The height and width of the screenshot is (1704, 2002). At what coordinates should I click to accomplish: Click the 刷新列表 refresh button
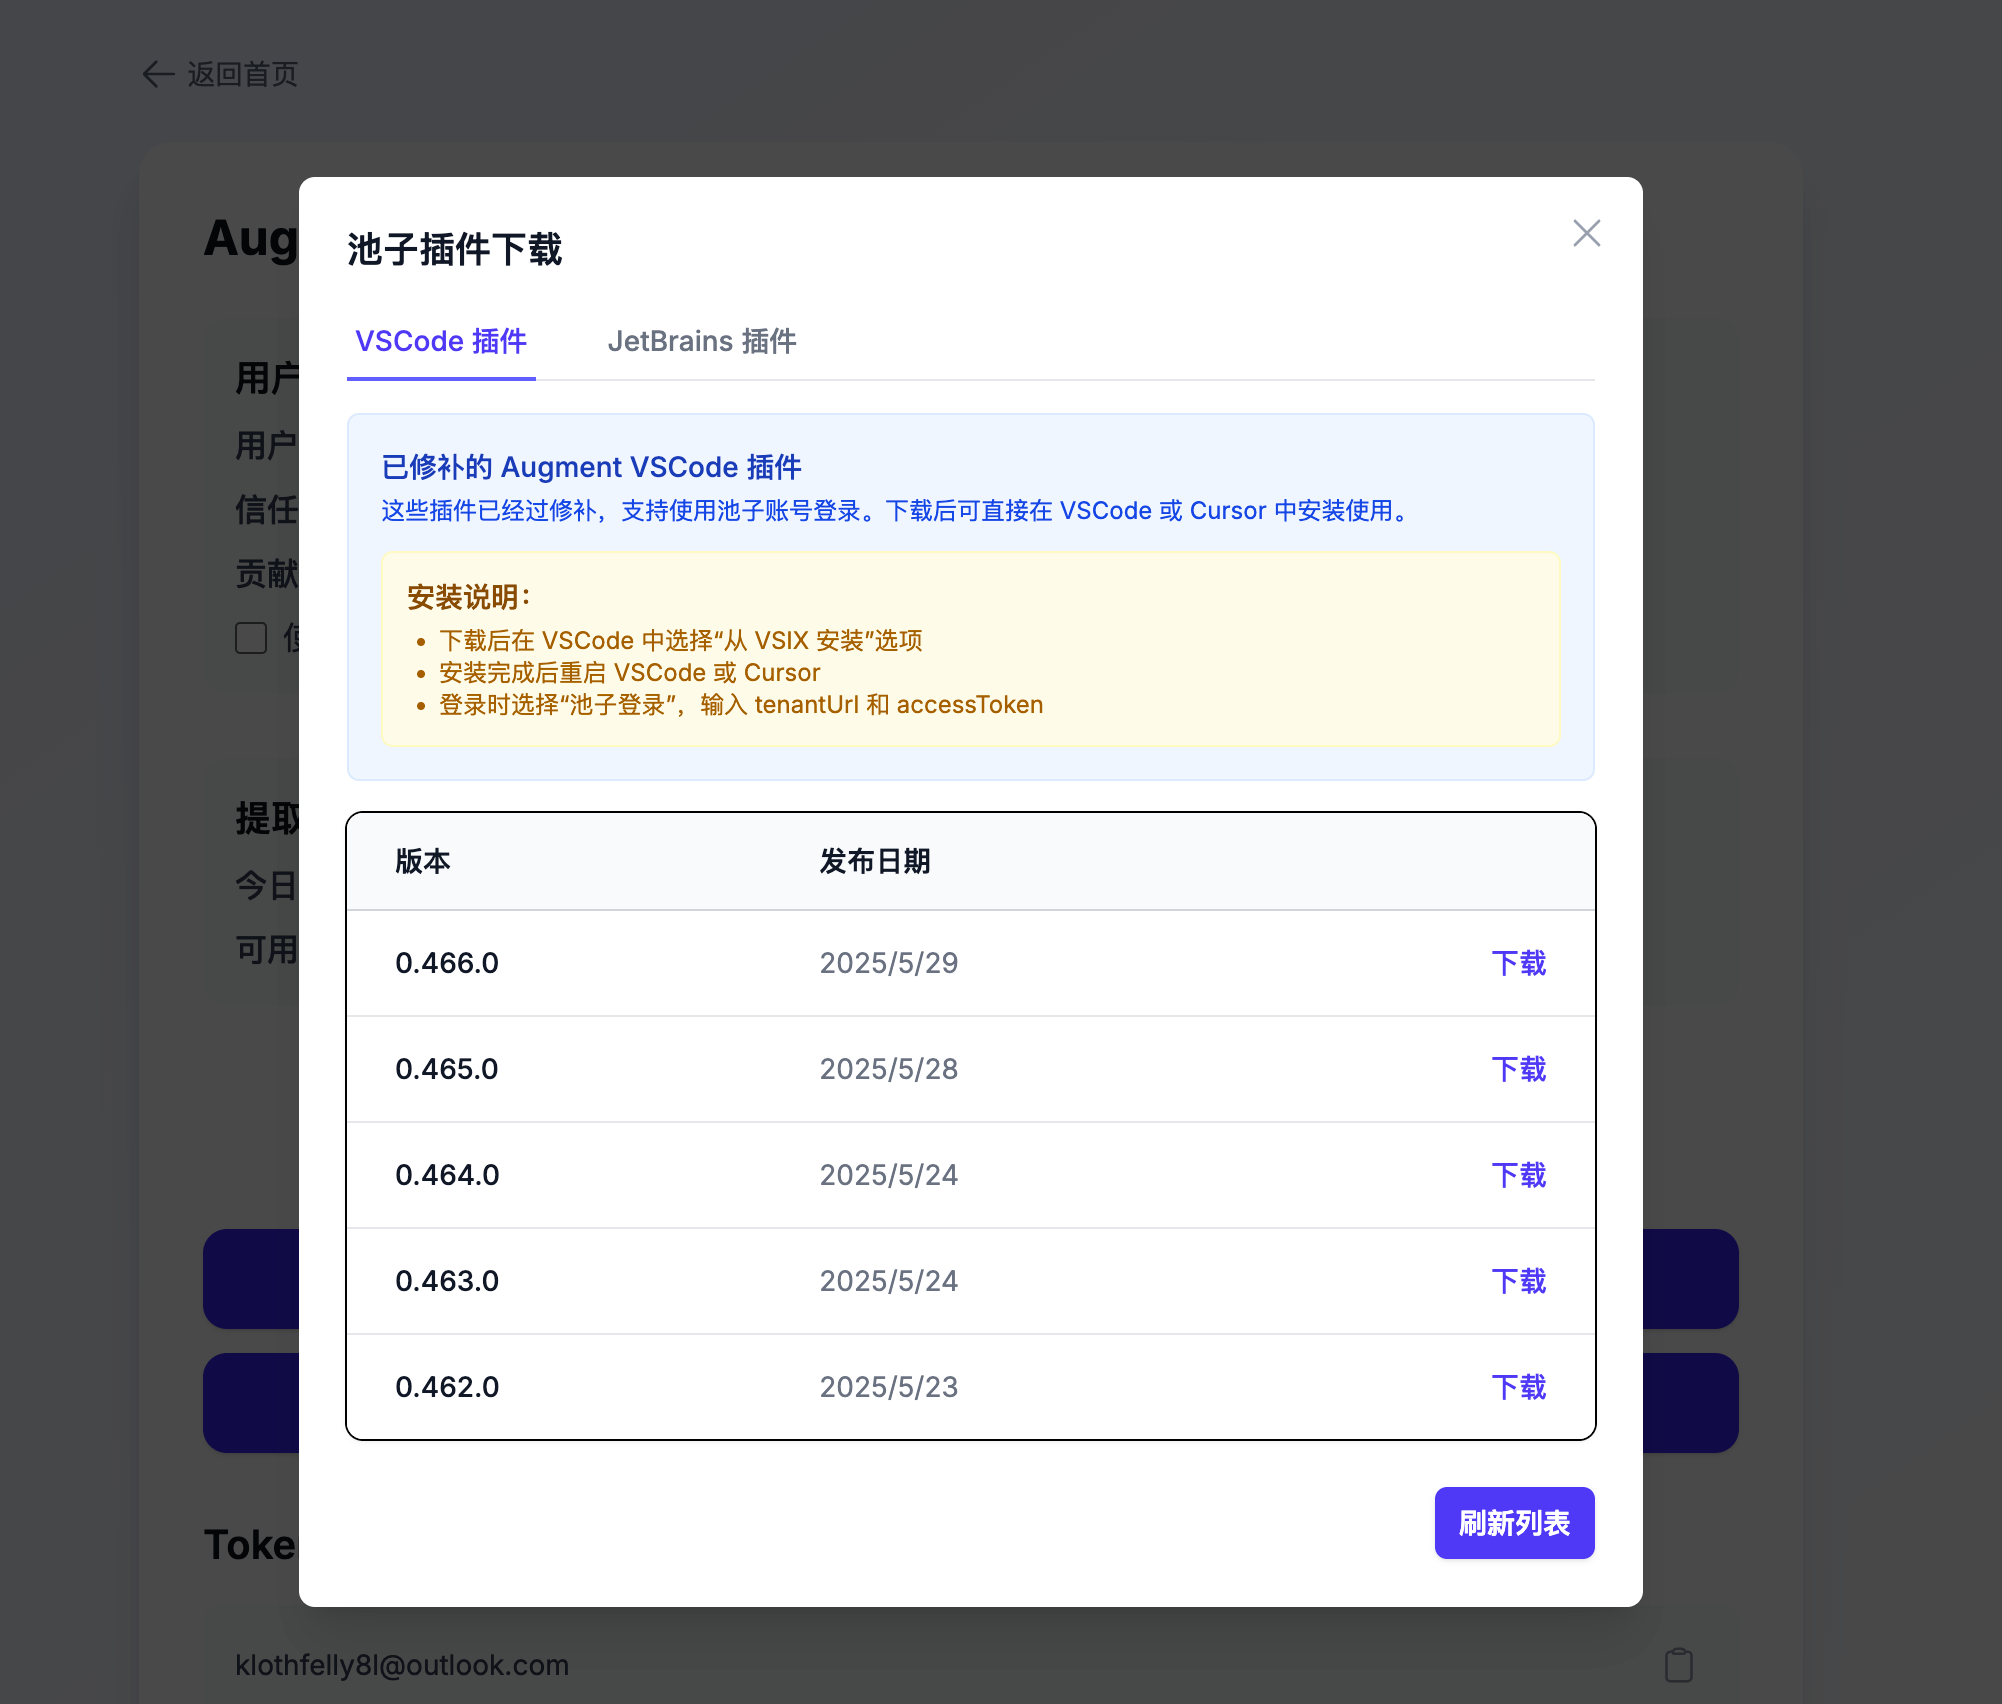[1514, 1523]
